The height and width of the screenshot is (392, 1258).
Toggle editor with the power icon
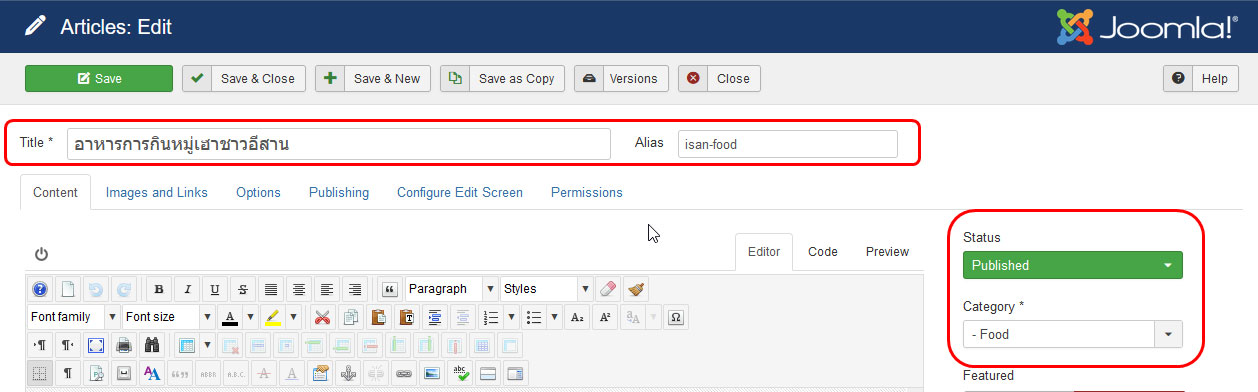tap(41, 254)
